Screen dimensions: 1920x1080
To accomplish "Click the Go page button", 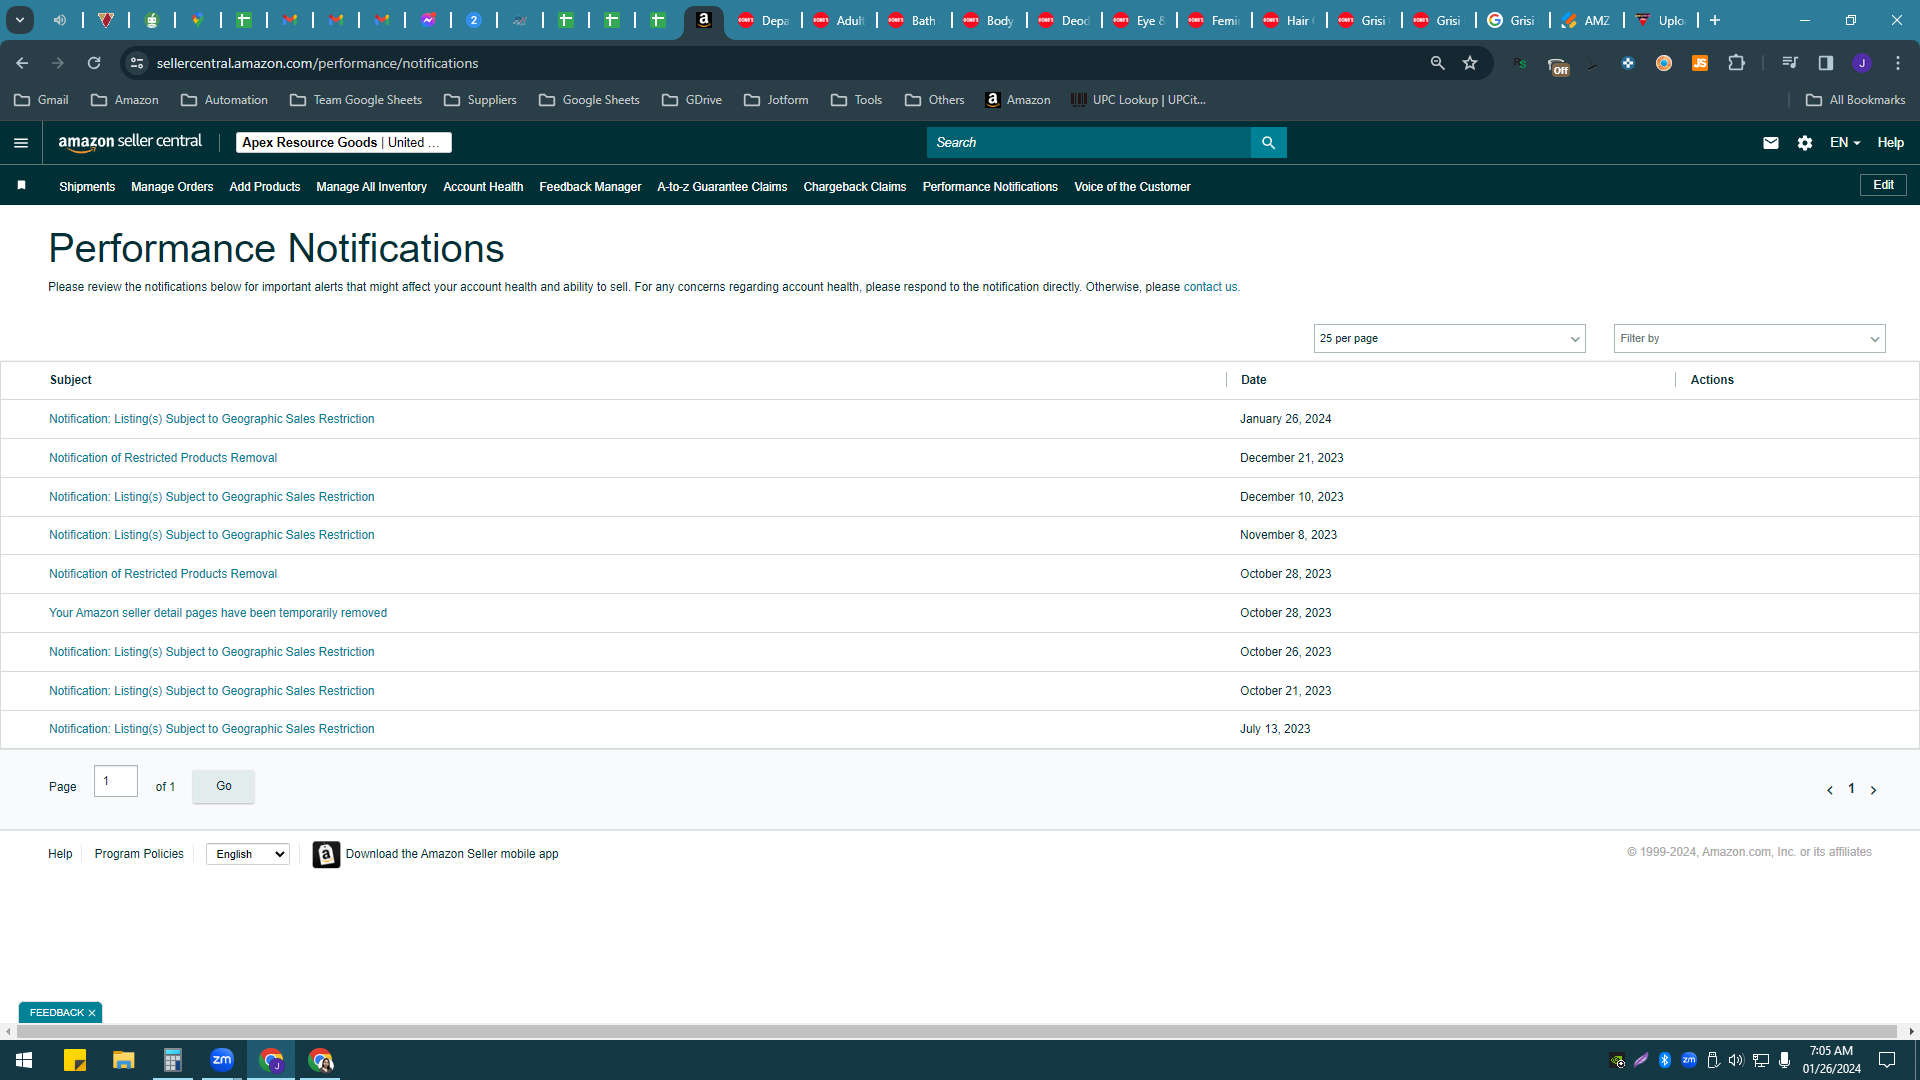I will (x=223, y=786).
